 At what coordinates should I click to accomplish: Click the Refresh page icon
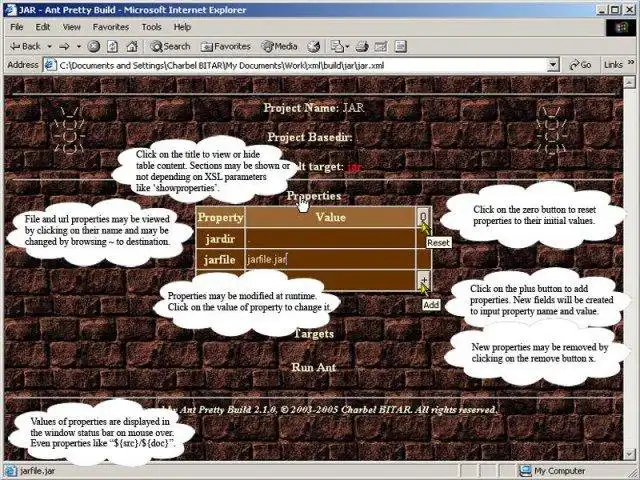coord(113,47)
